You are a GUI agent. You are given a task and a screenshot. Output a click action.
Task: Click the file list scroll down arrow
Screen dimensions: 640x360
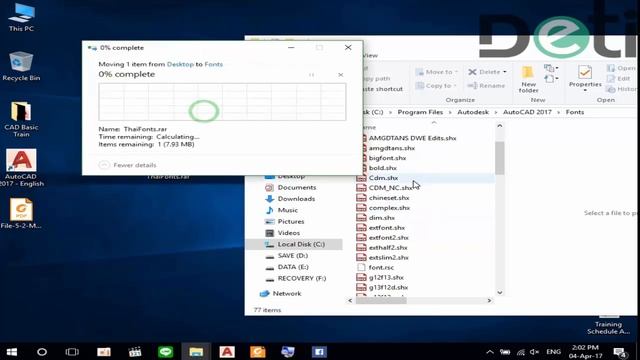pos(500,292)
